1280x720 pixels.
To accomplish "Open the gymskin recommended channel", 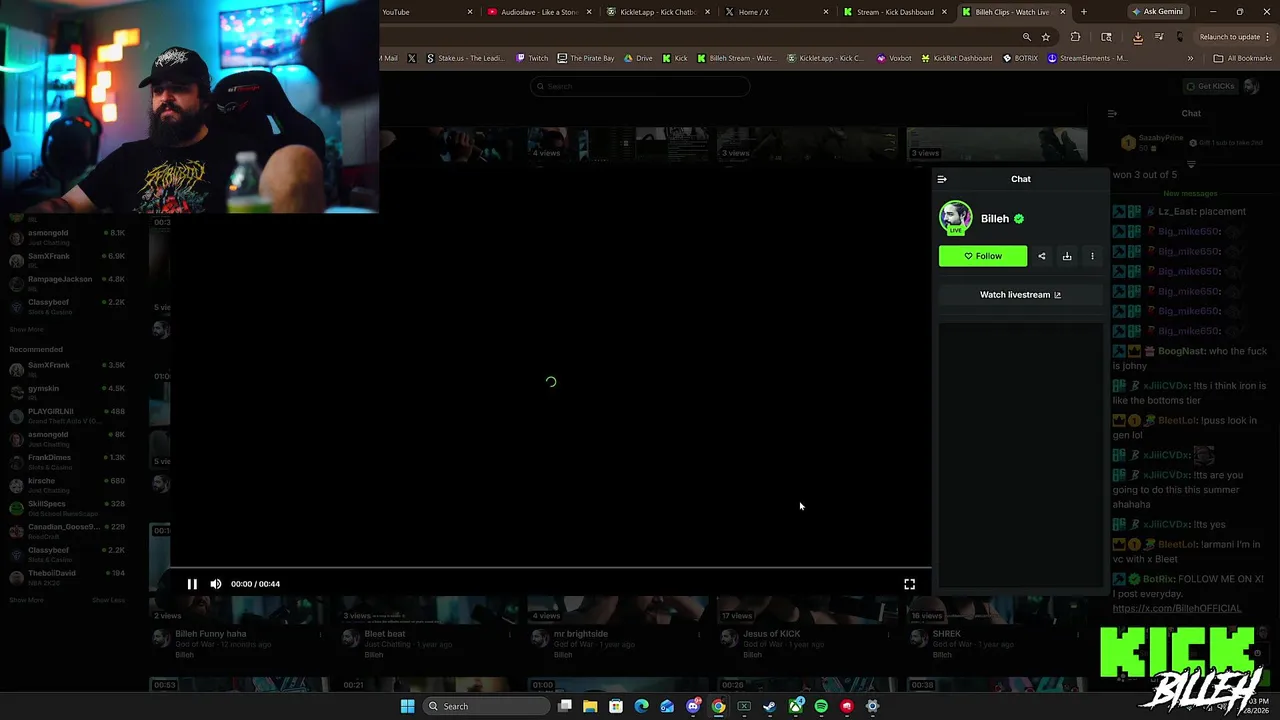I will tap(68, 392).
